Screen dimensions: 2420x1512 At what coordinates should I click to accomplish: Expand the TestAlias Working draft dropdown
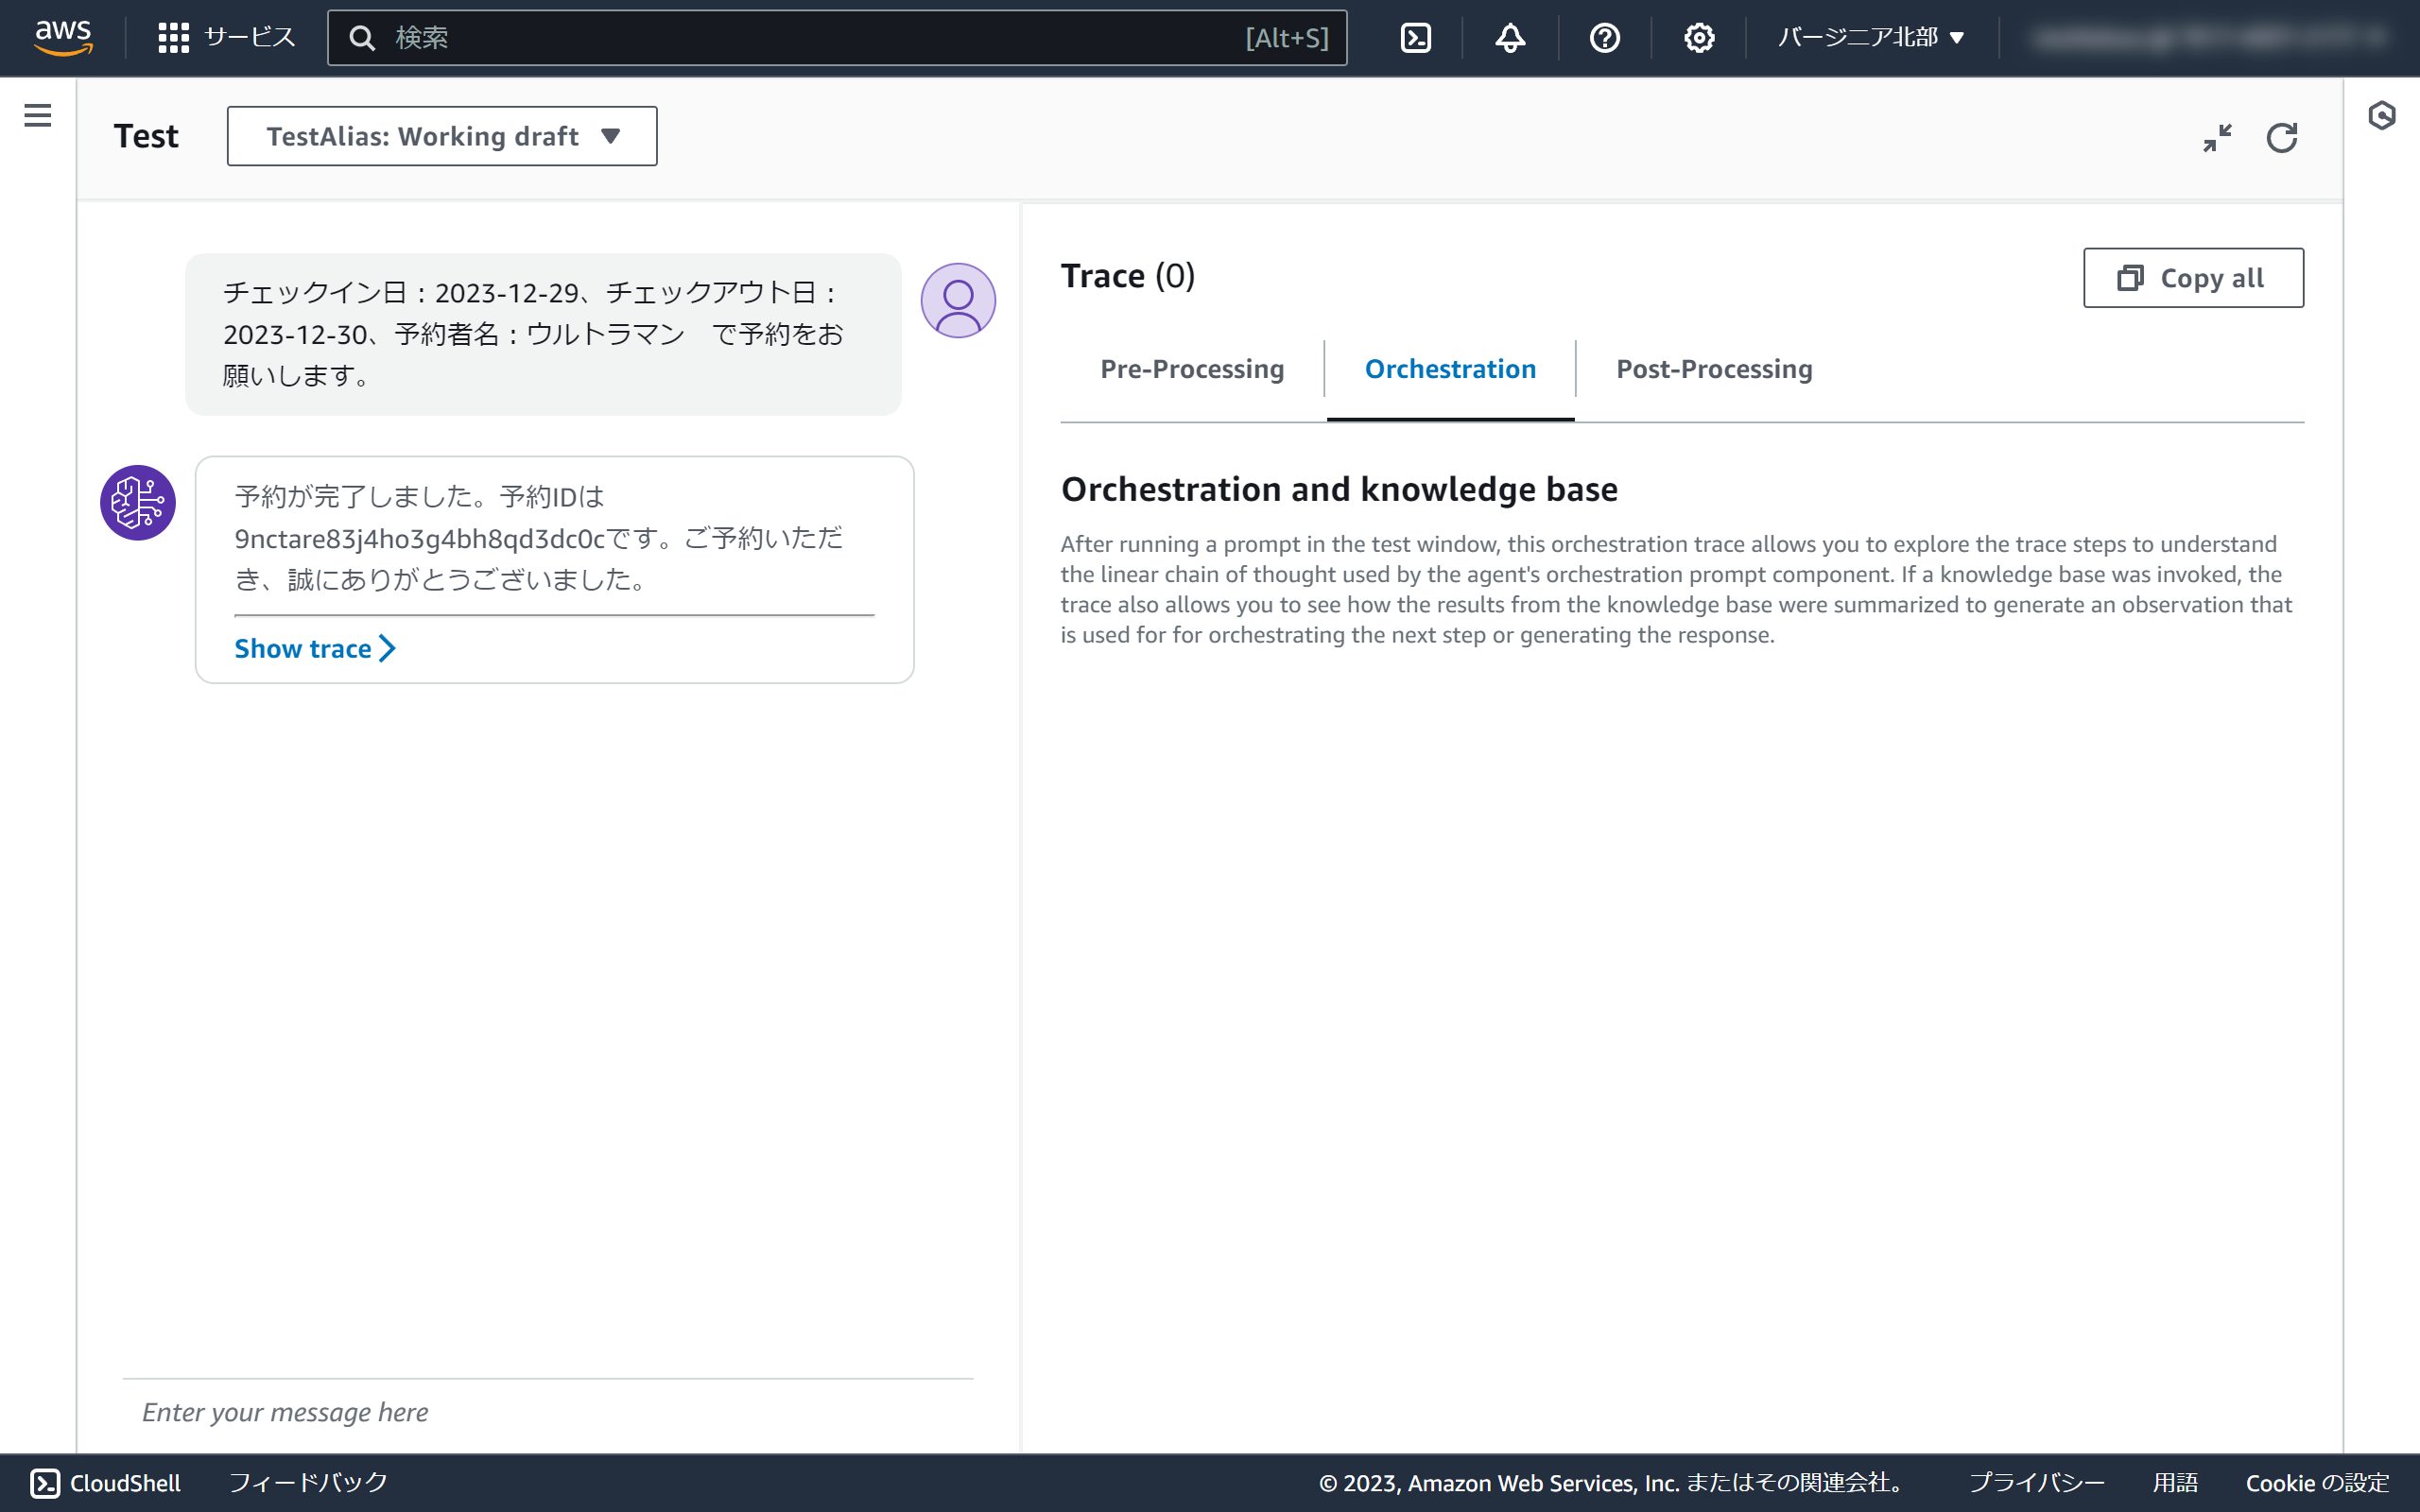(442, 136)
